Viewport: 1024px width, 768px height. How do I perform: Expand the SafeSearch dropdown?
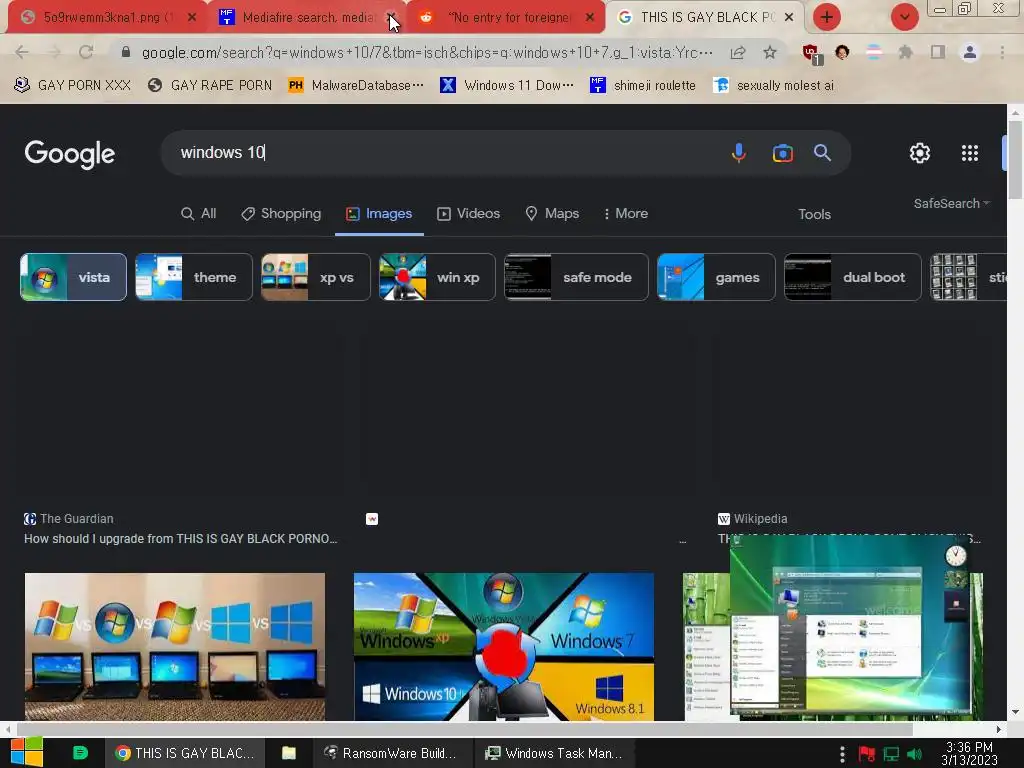[952, 204]
